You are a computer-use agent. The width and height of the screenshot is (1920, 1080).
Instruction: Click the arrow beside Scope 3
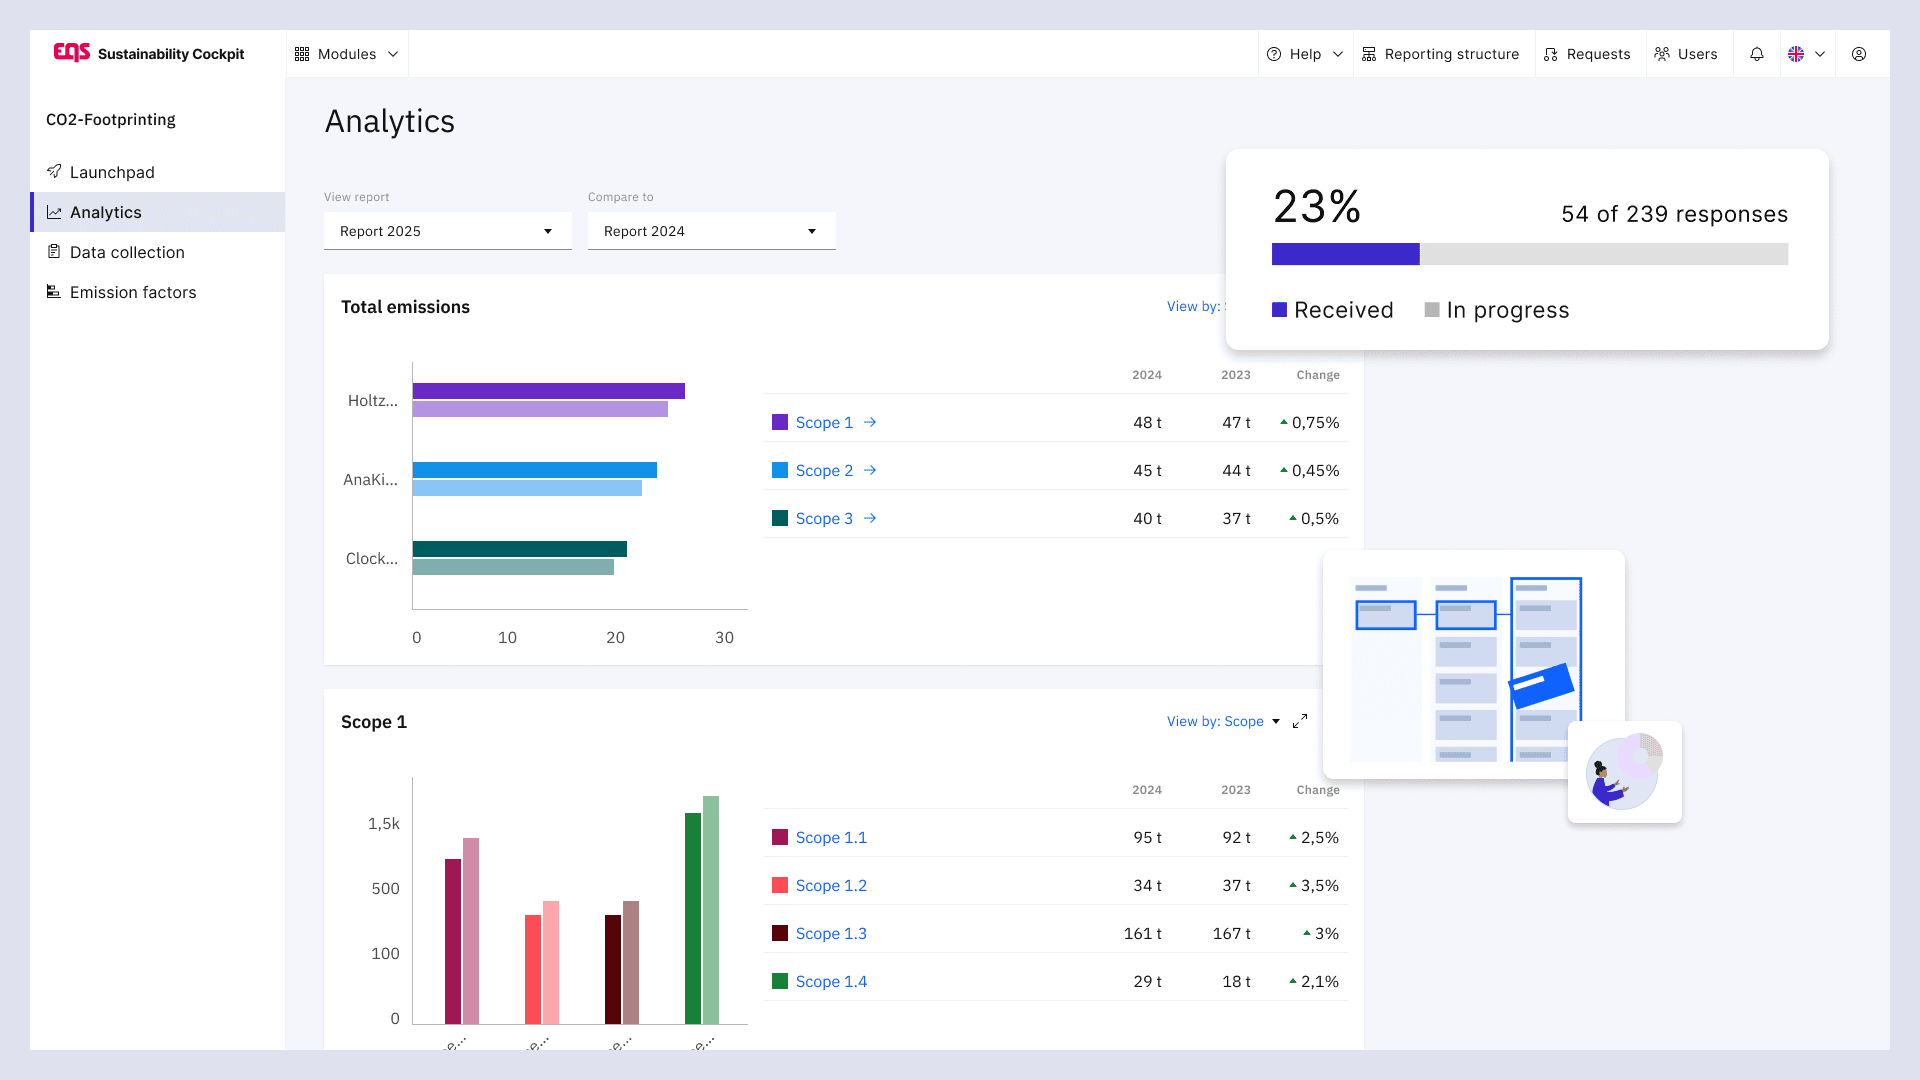870,518
